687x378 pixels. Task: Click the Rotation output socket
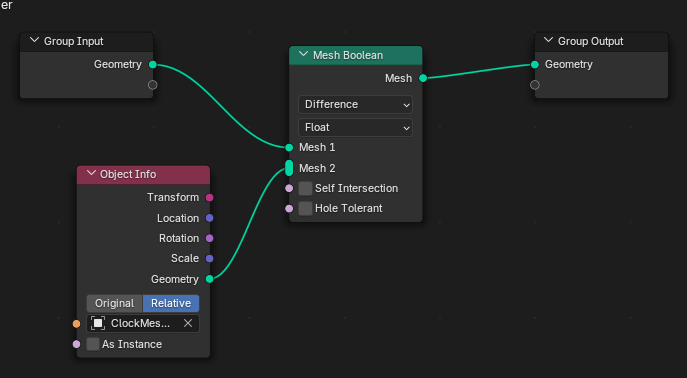[x=209, y=238]
